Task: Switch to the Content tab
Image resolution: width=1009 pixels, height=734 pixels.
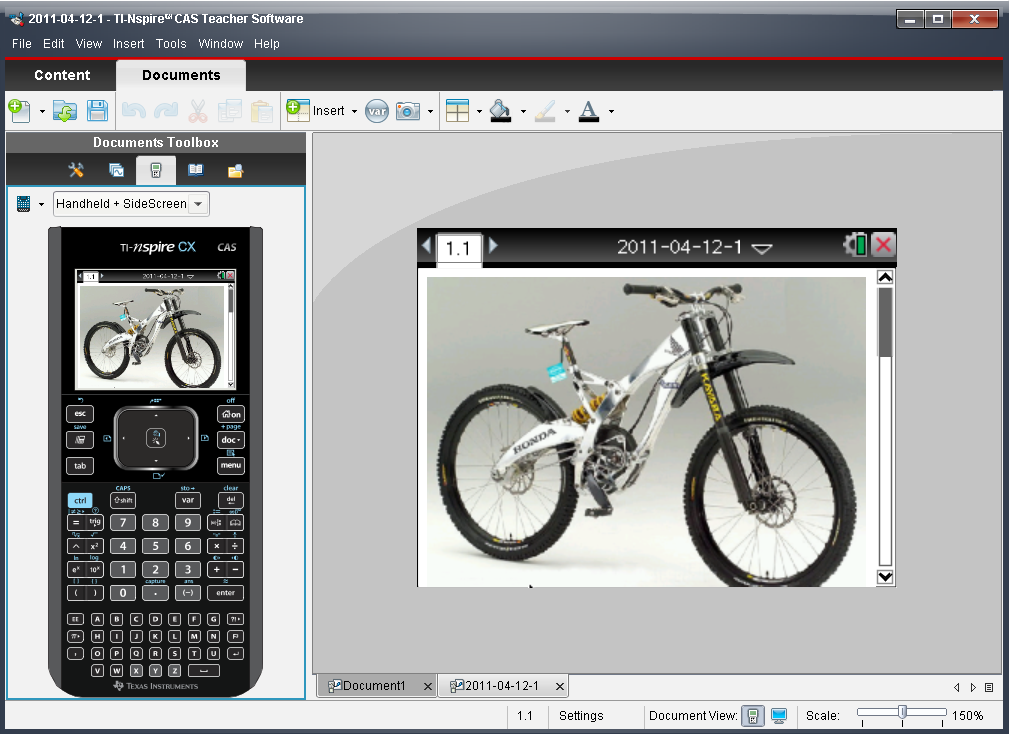Action: pyautogui.click(x=62, y=75)
